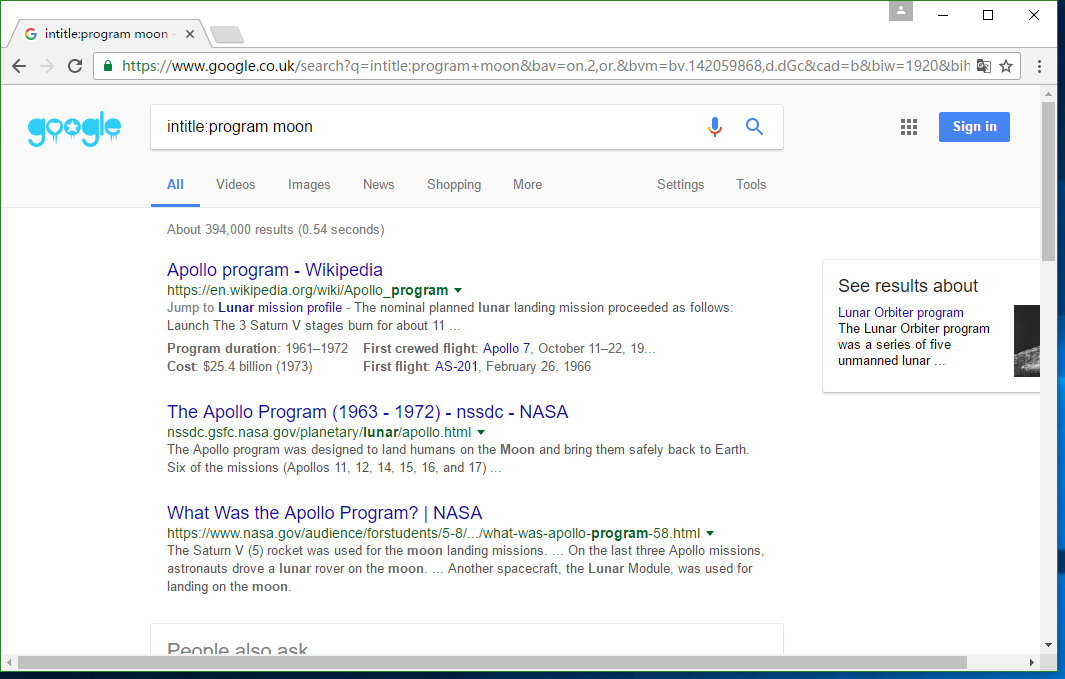Click the horizontal scrollbar left arrow
The height and width of the screenshot is (679, 1065).
coord(9,662)
